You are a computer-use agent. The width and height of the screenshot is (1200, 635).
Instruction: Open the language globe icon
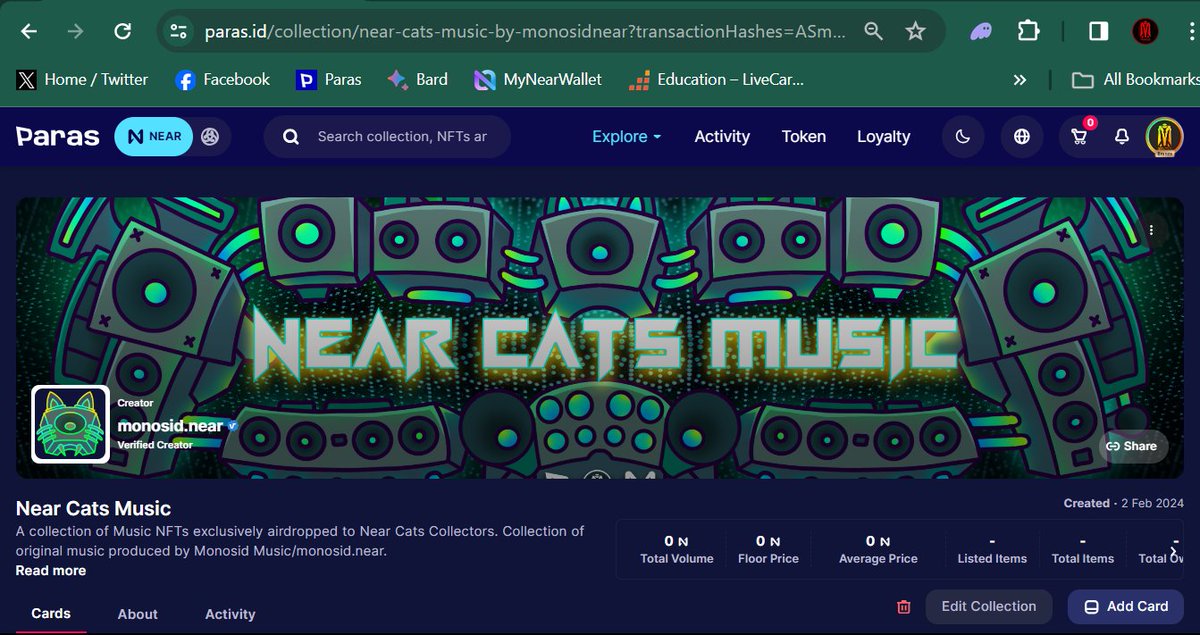[x=1021, y=137]
